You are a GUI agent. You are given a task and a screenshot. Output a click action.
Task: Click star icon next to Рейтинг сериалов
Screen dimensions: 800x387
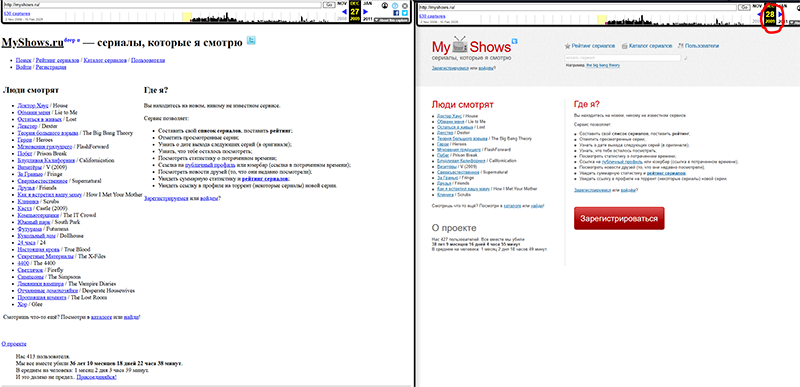[567, 46]
